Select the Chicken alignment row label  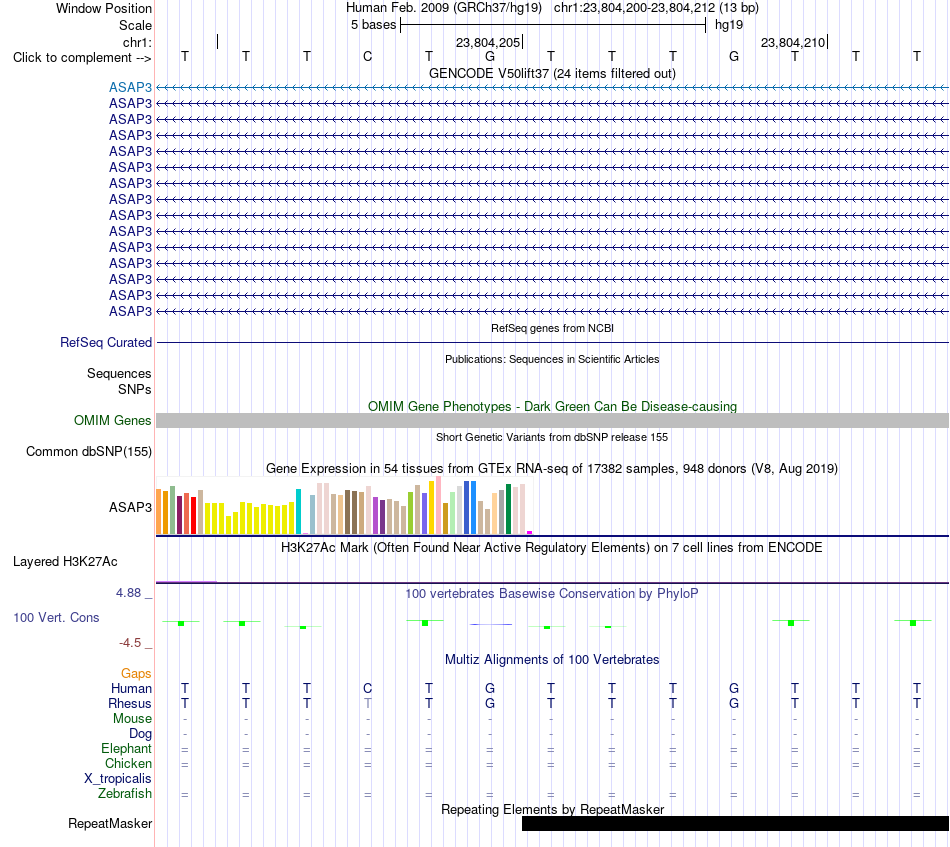point(128,763)
